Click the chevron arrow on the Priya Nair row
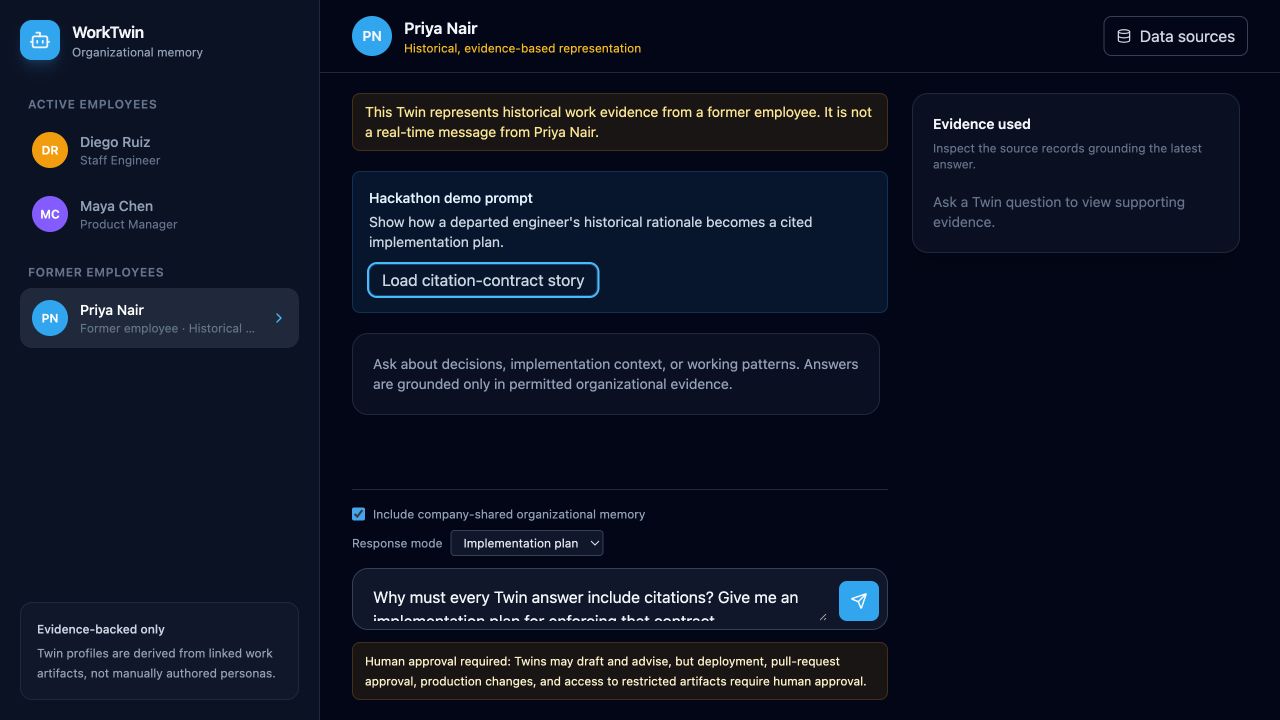This screenshot has width=1280, height=720. (279, 318)
